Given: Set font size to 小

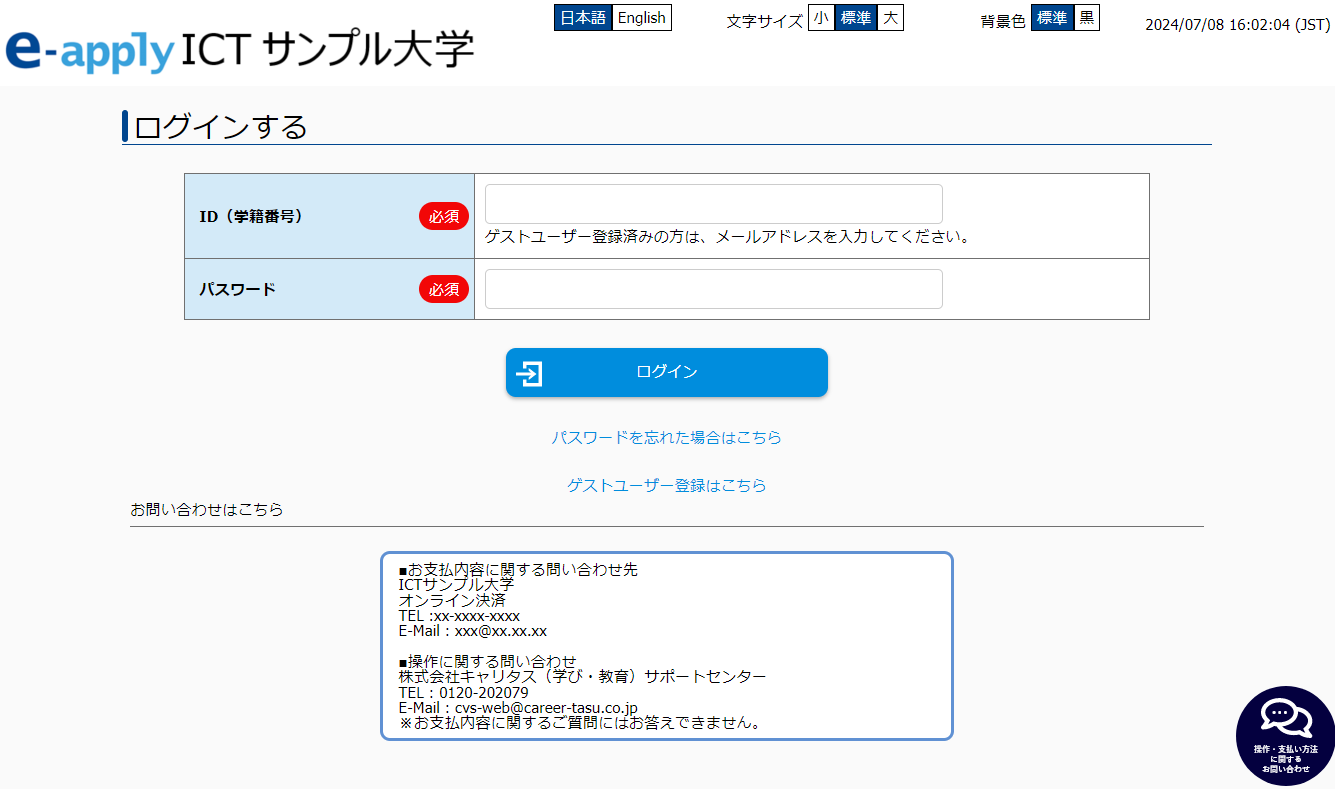Looking at the screenshot, I should coord(821,18).
